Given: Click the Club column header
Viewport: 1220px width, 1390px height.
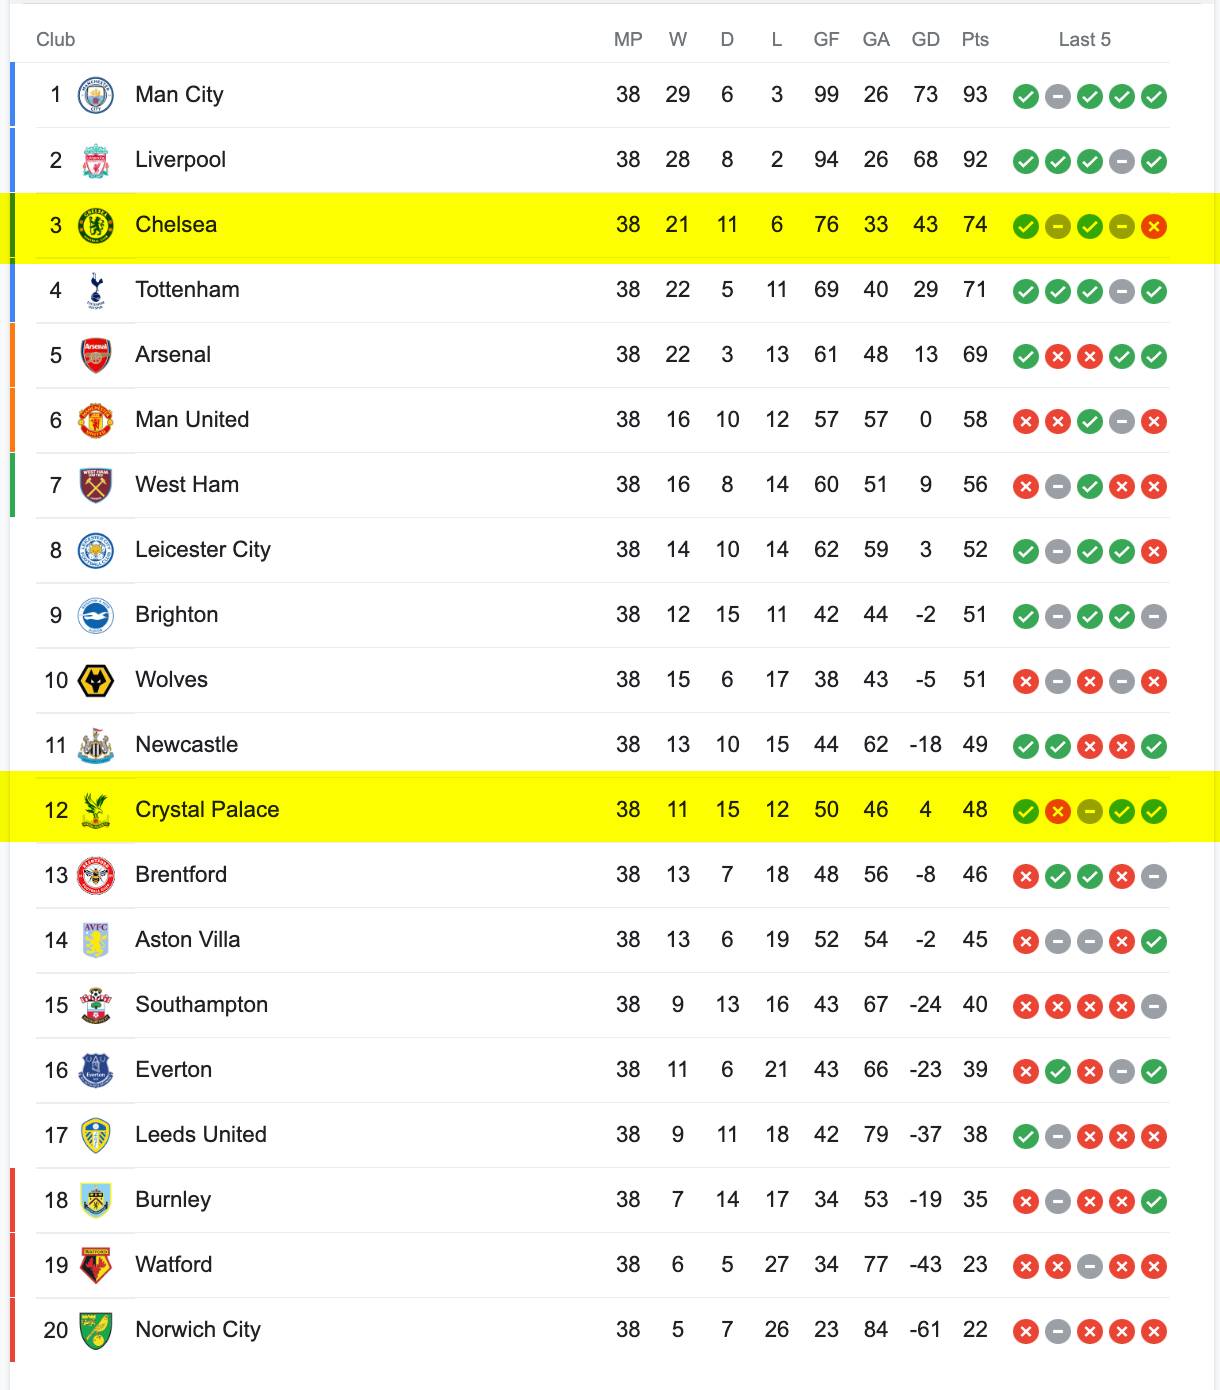Looking at the screenshot, I should point(56,39).
